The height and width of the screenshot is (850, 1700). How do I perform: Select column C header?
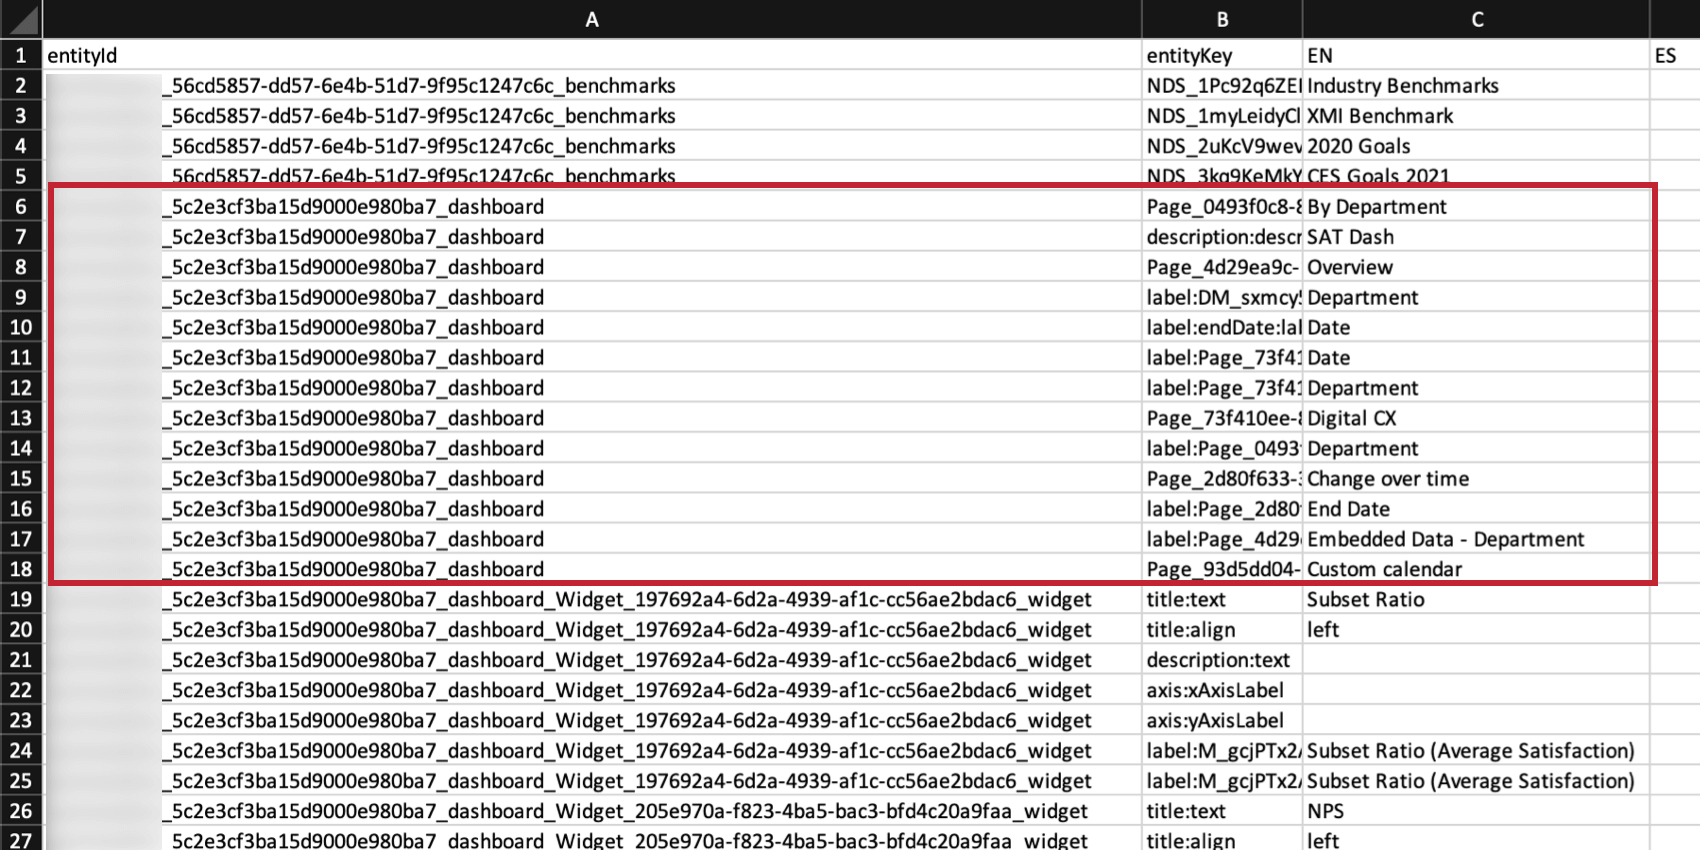coord(1476,19)
